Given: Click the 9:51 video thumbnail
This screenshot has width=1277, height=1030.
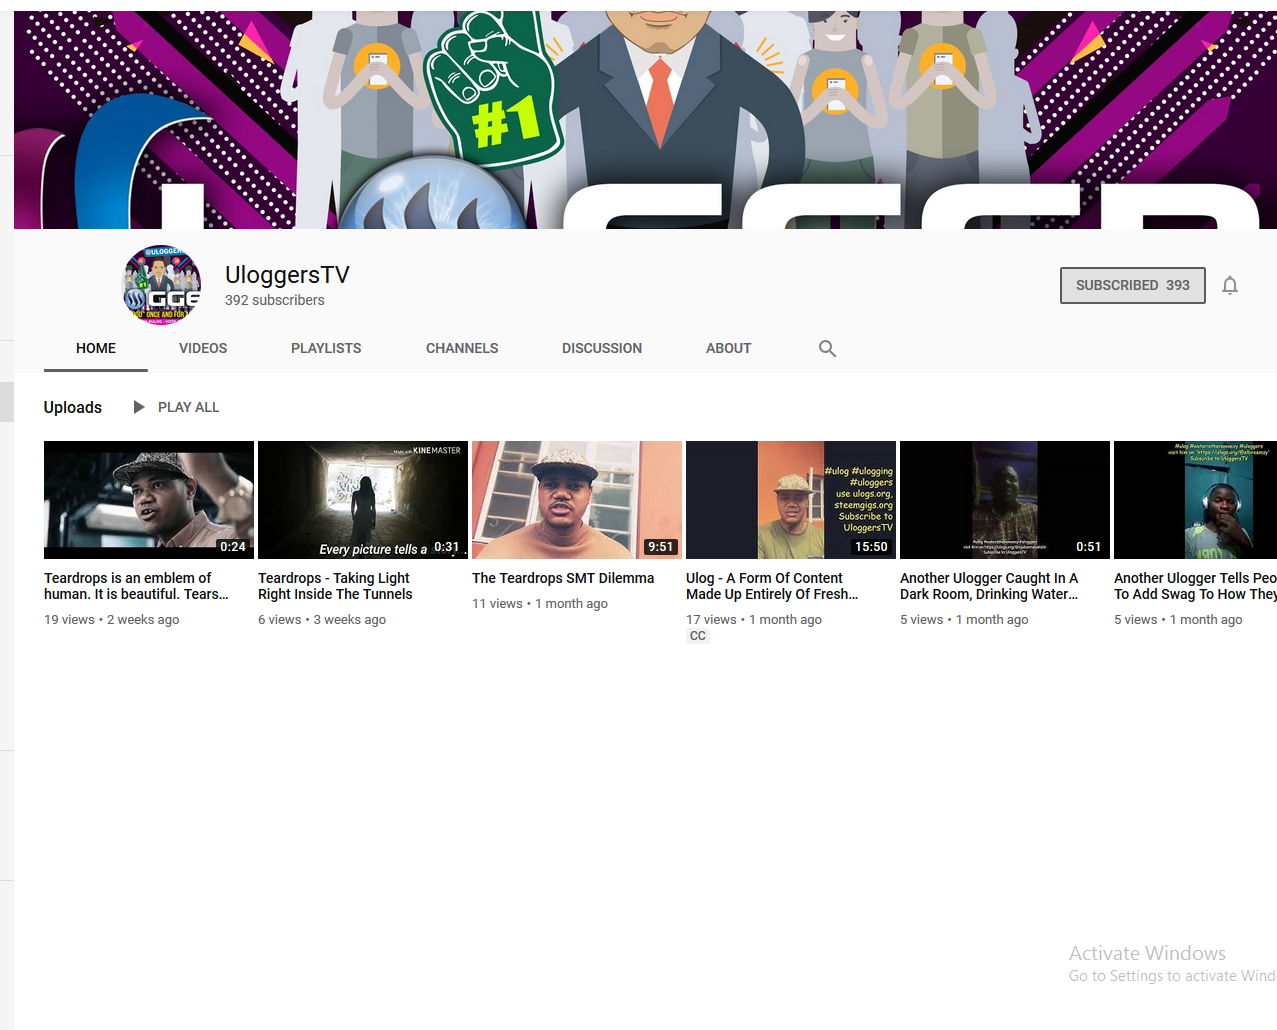Looking at the screenshot, I should (x=577, y=500).
